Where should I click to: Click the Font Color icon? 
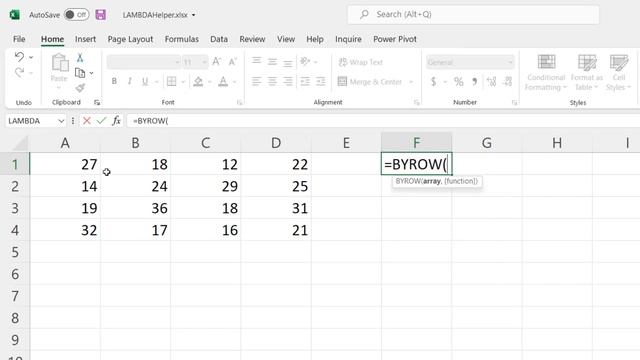(223, 82)
